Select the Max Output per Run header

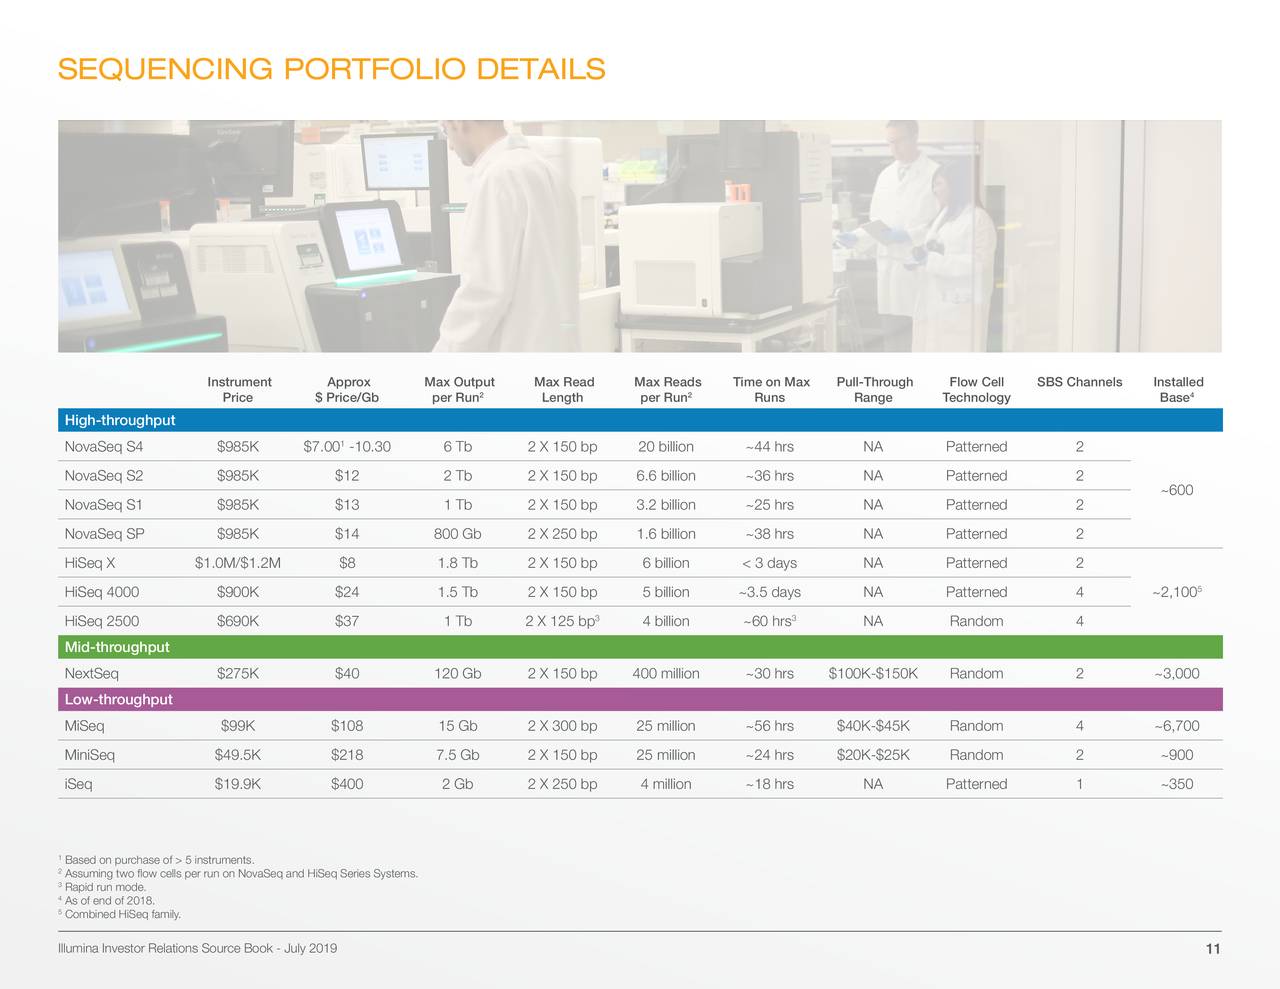click(x=459, y=390)
